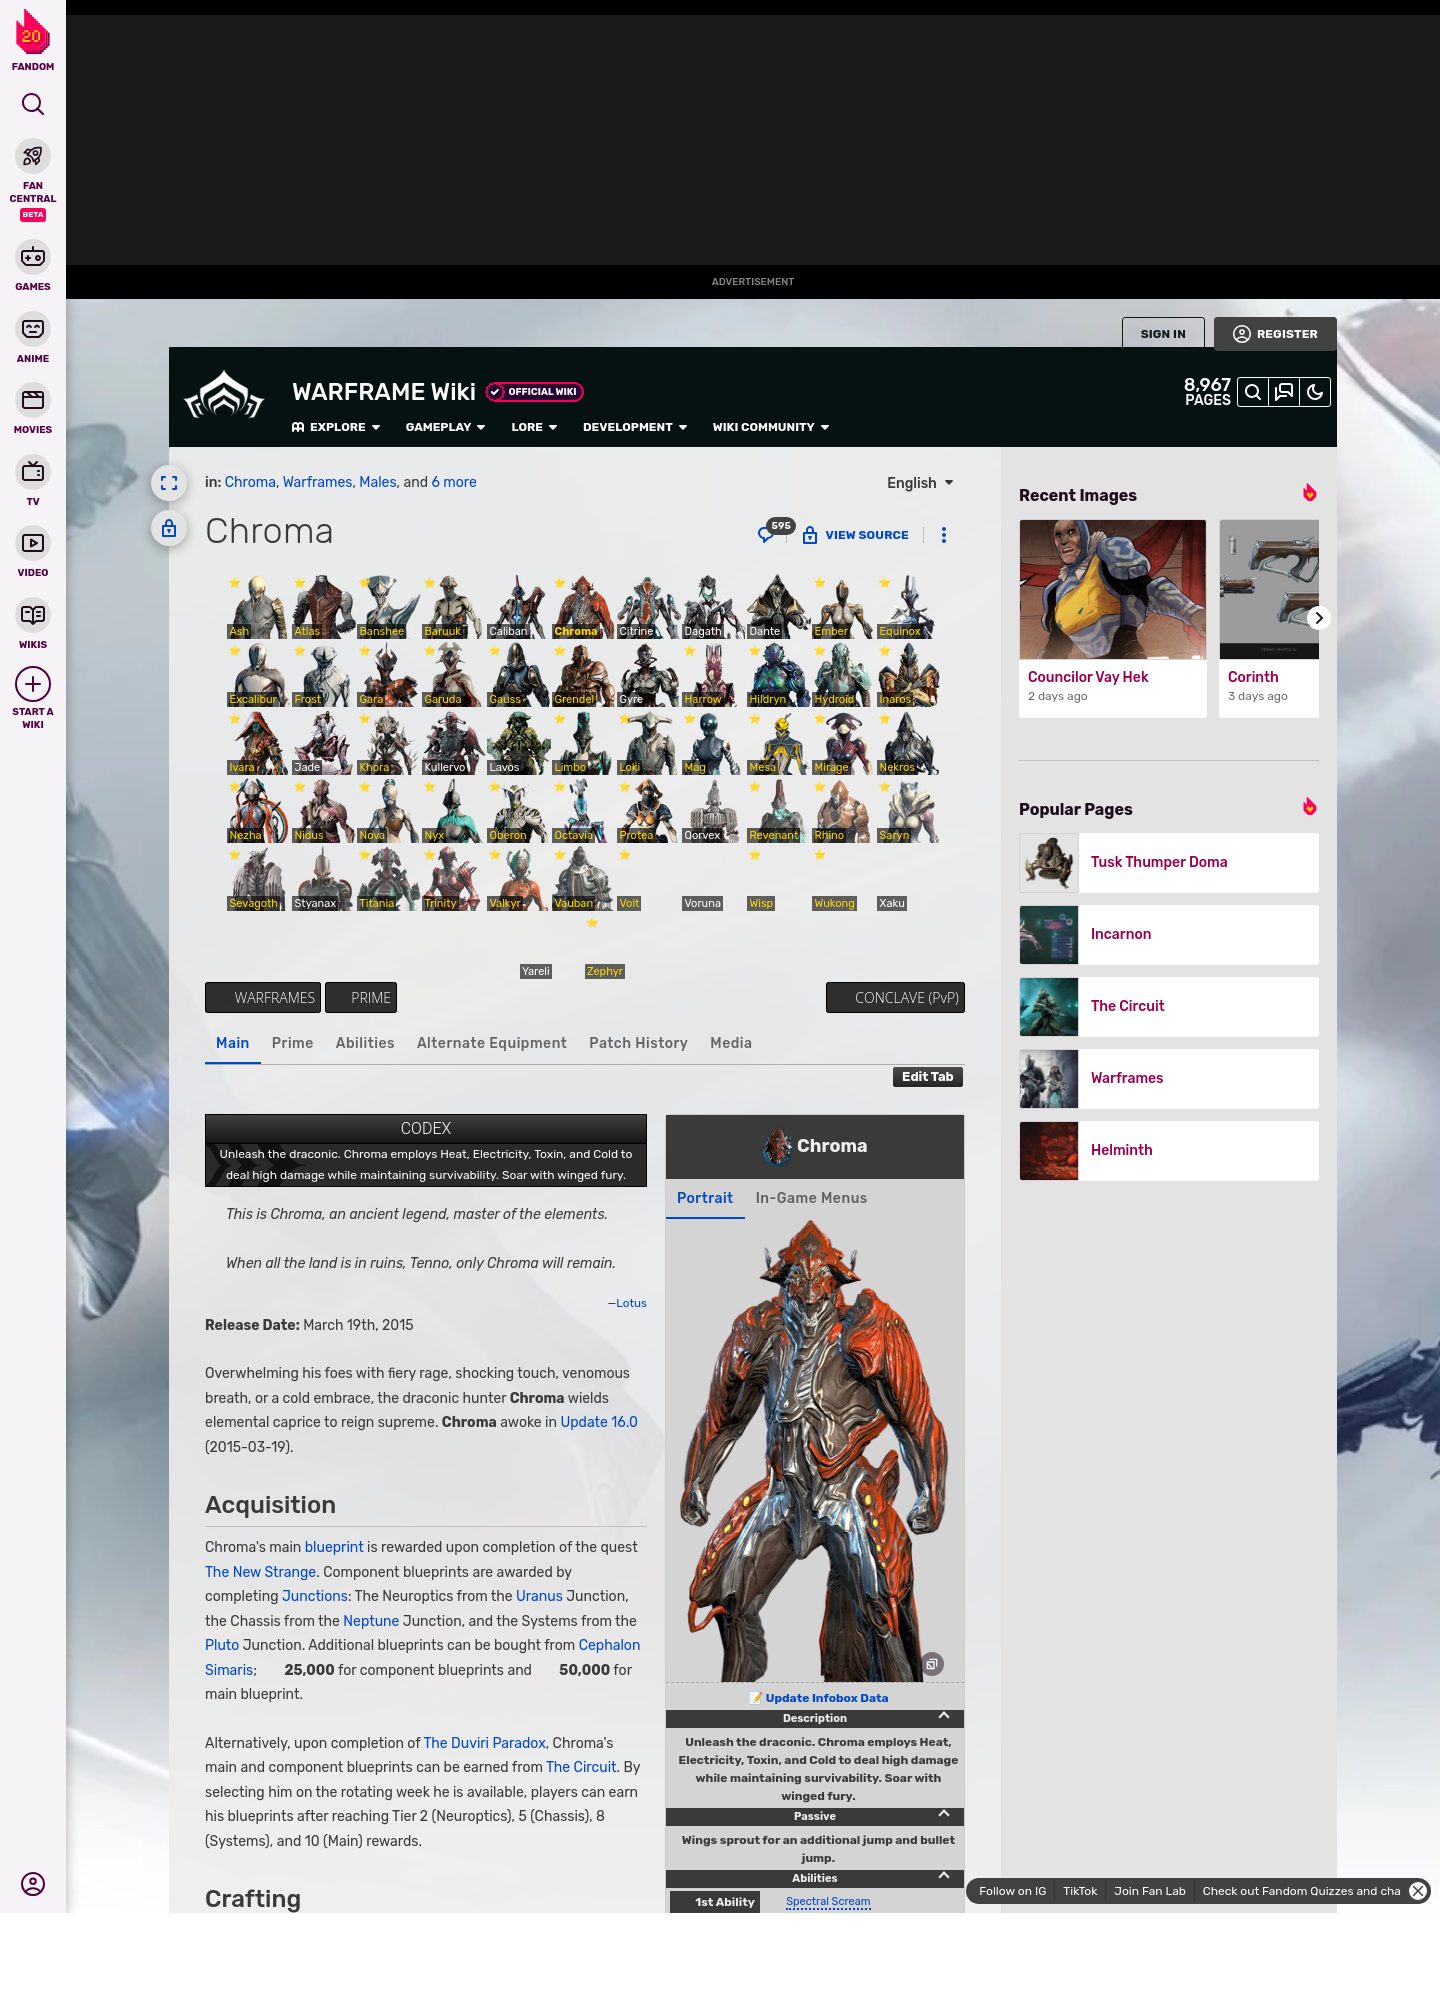This screenshot has width=1440, height=2000.
Task: Expand the Development menu
Action: pyautogui.click(x=635, y=427)
